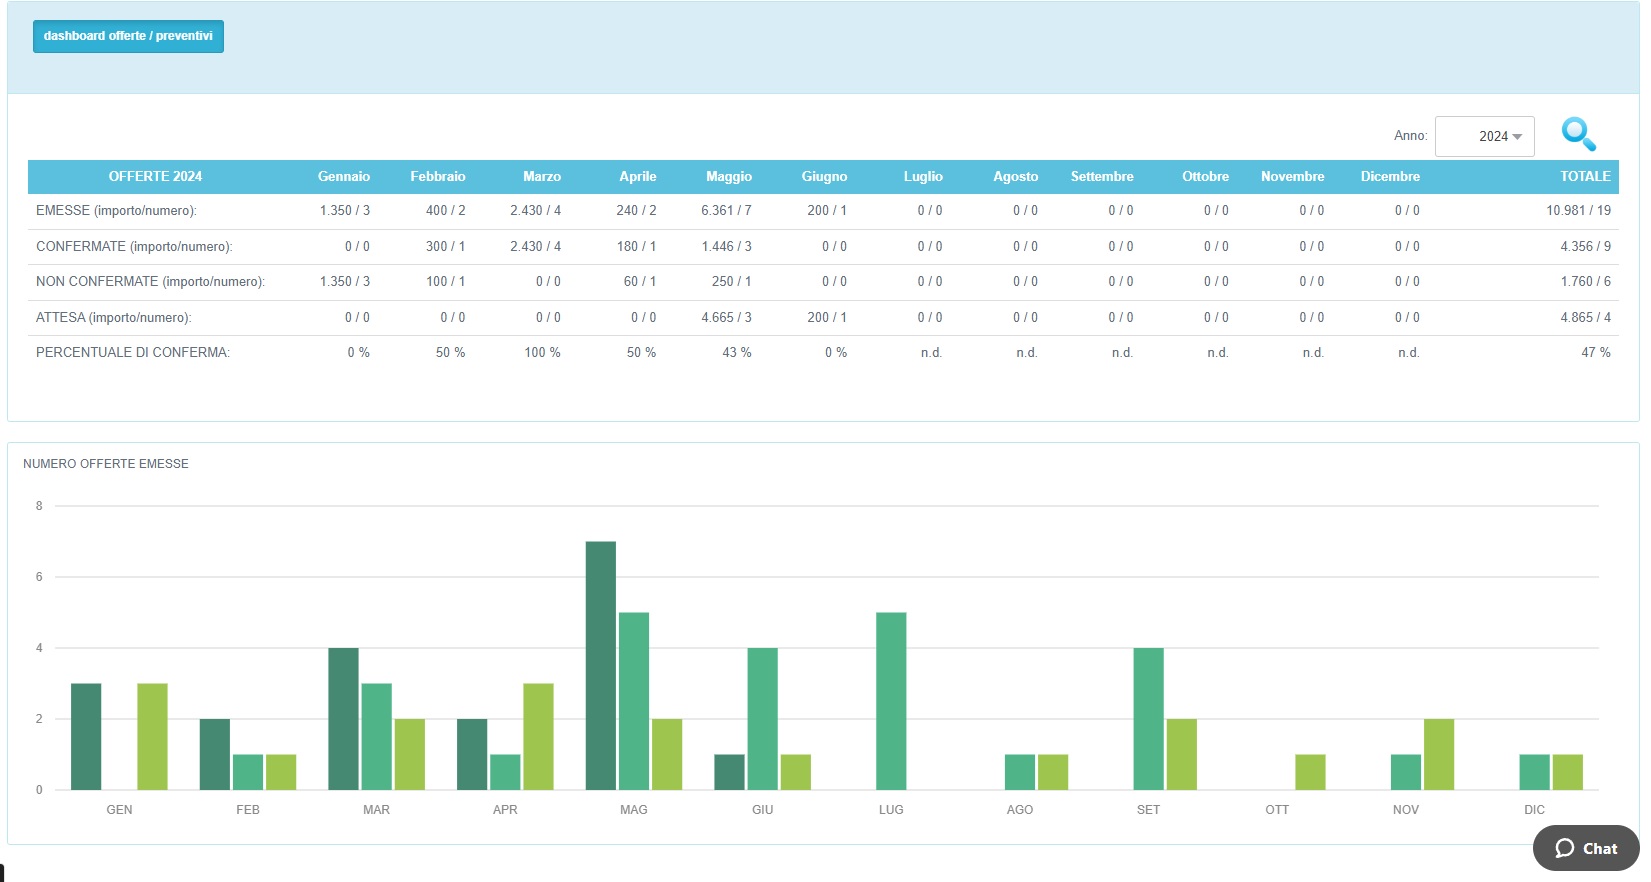Image resolution: width=1651 pixels, height=882 pixels.
Task: Open the Chat widget button
Action: click(1586, 848)
